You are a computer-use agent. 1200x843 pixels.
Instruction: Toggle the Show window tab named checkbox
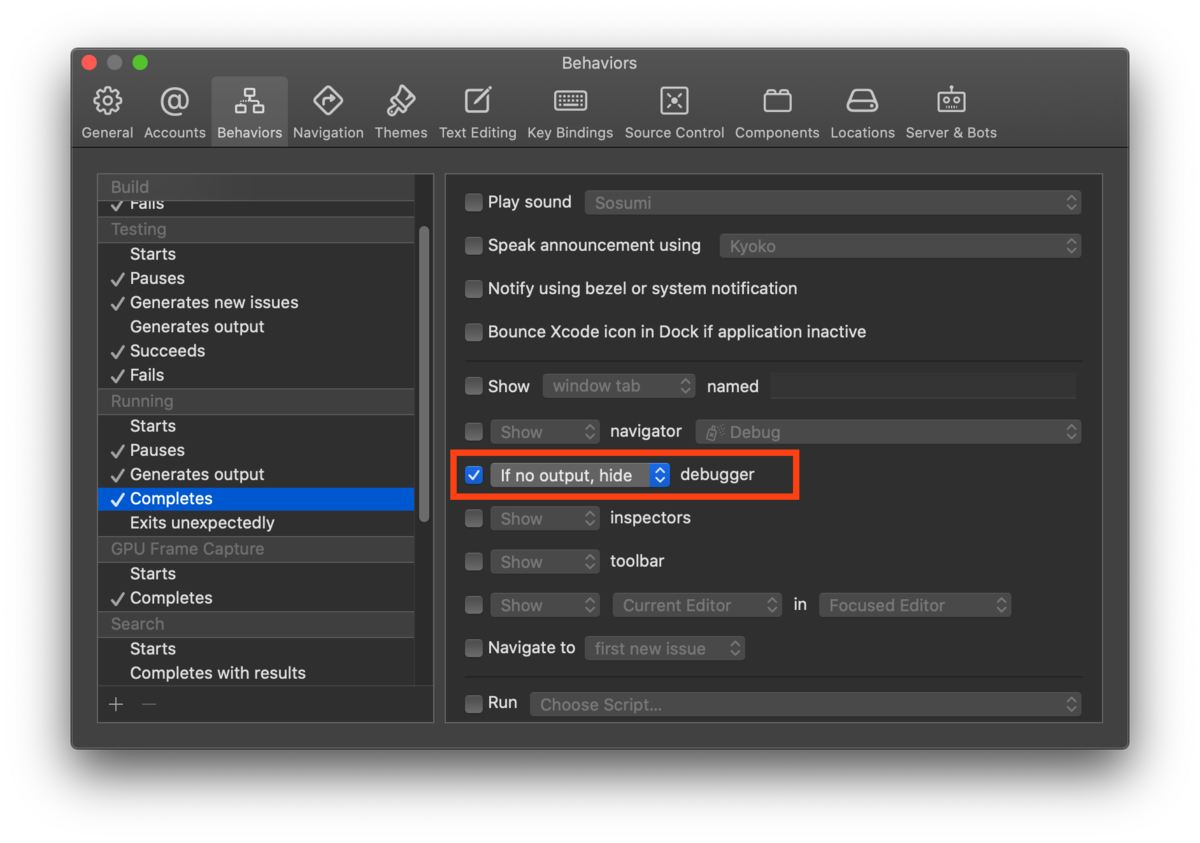[x=474, y=386]
